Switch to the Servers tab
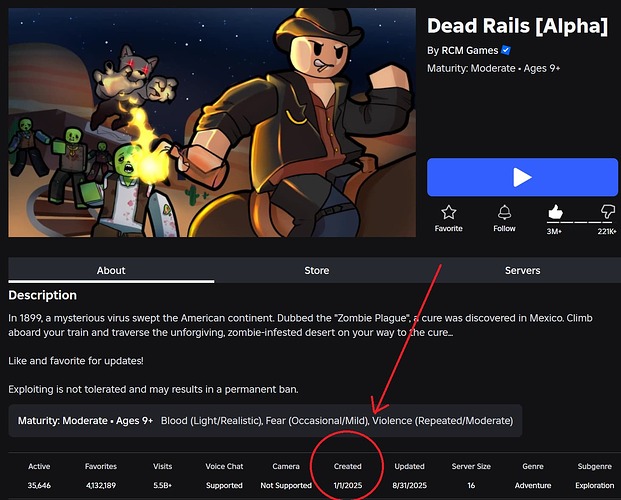 [522, 270]
